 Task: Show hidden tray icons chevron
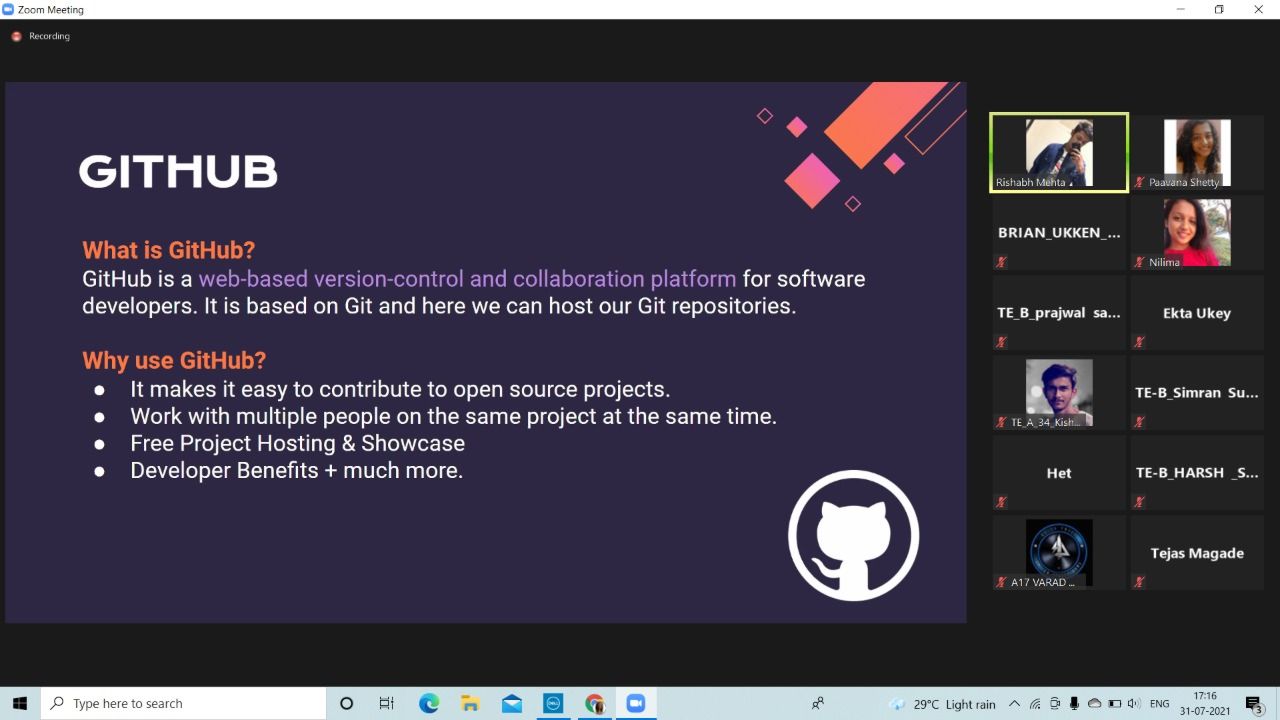(x=1014, y=704)
